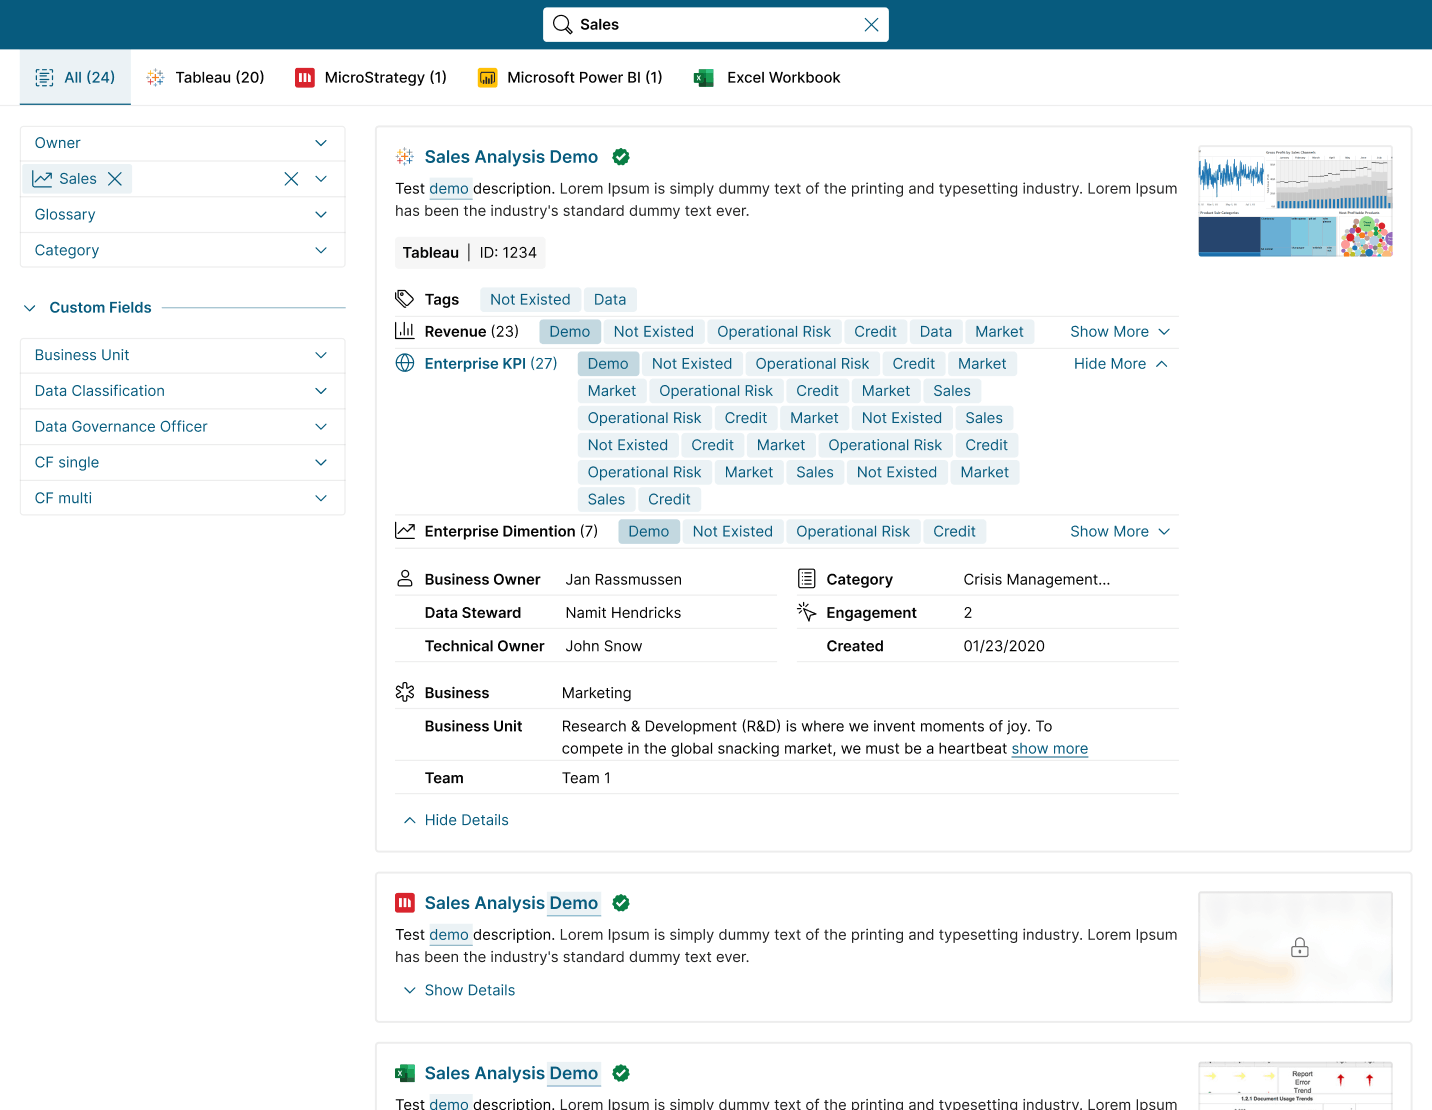
Task: Click the show more link in Business Unit text
Action: point(1049,748)
